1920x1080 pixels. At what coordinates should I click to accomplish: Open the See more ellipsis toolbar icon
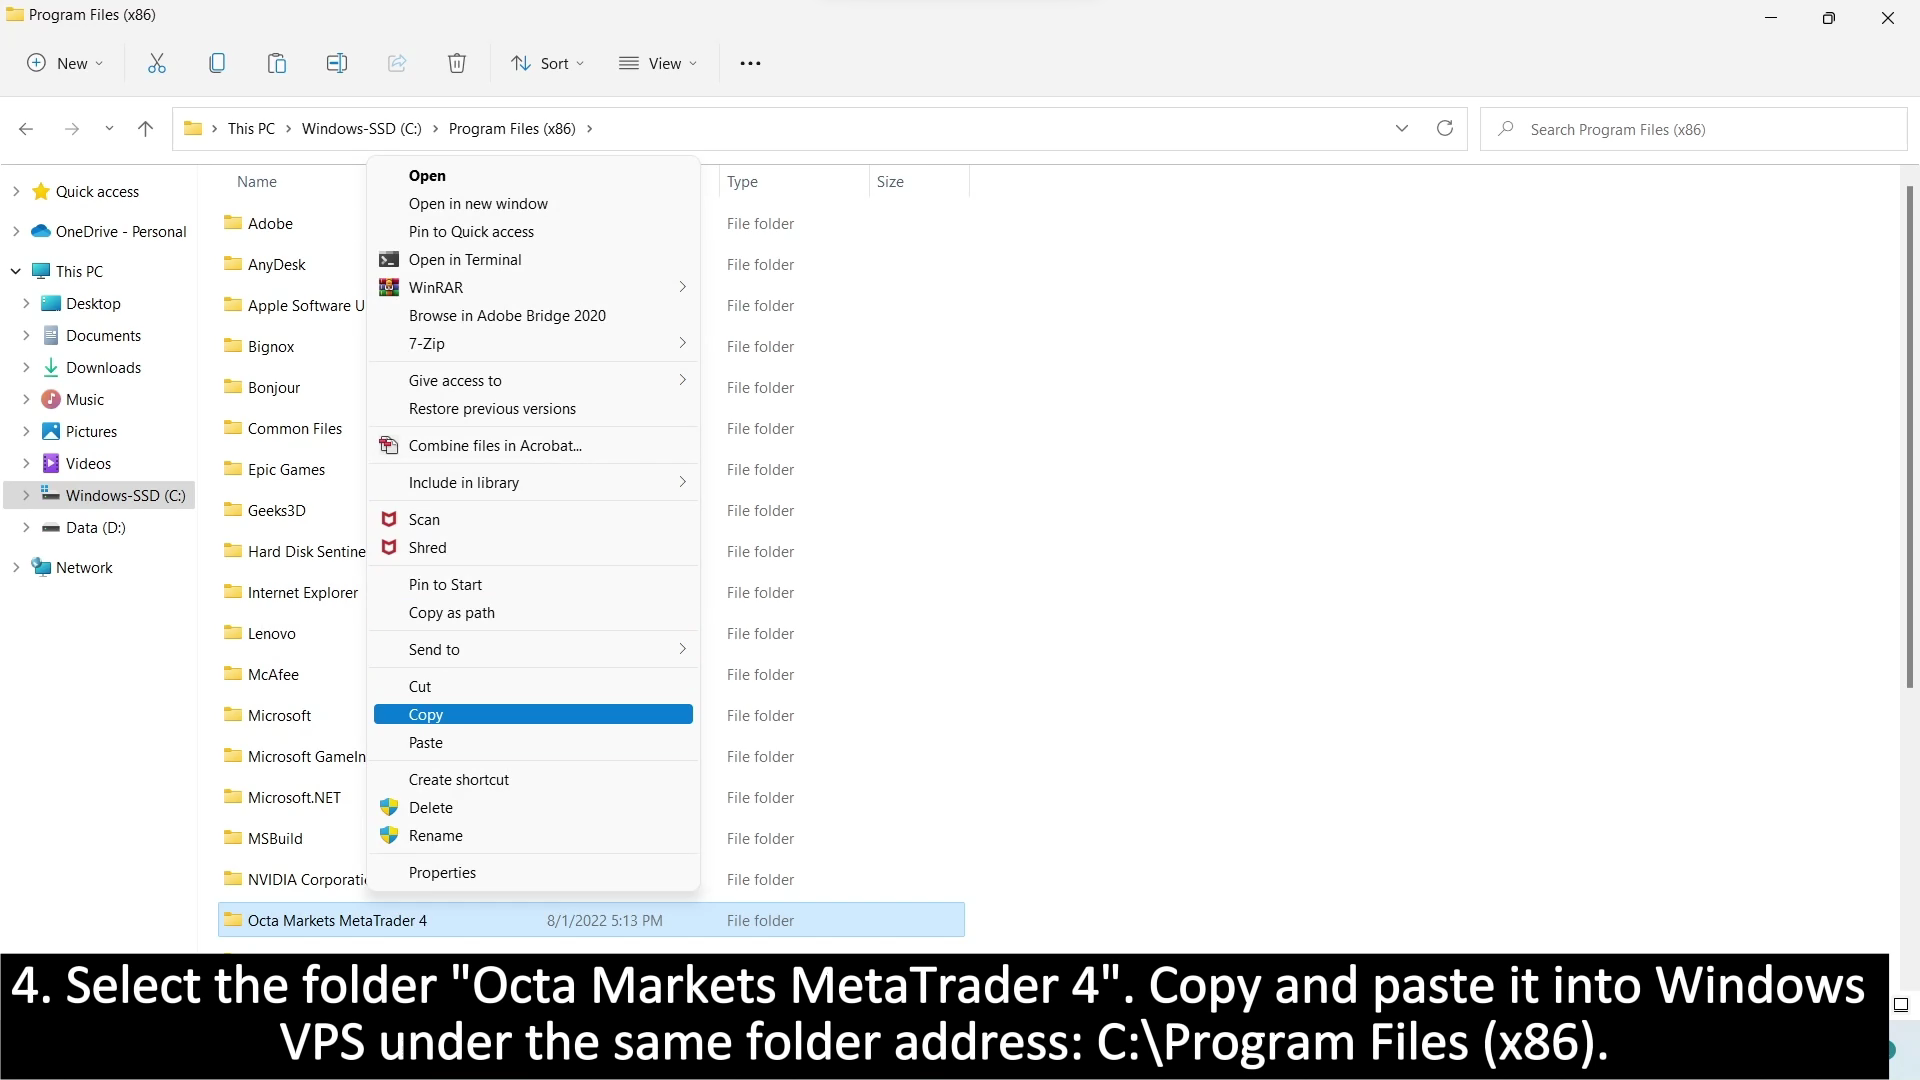point(750,62)
